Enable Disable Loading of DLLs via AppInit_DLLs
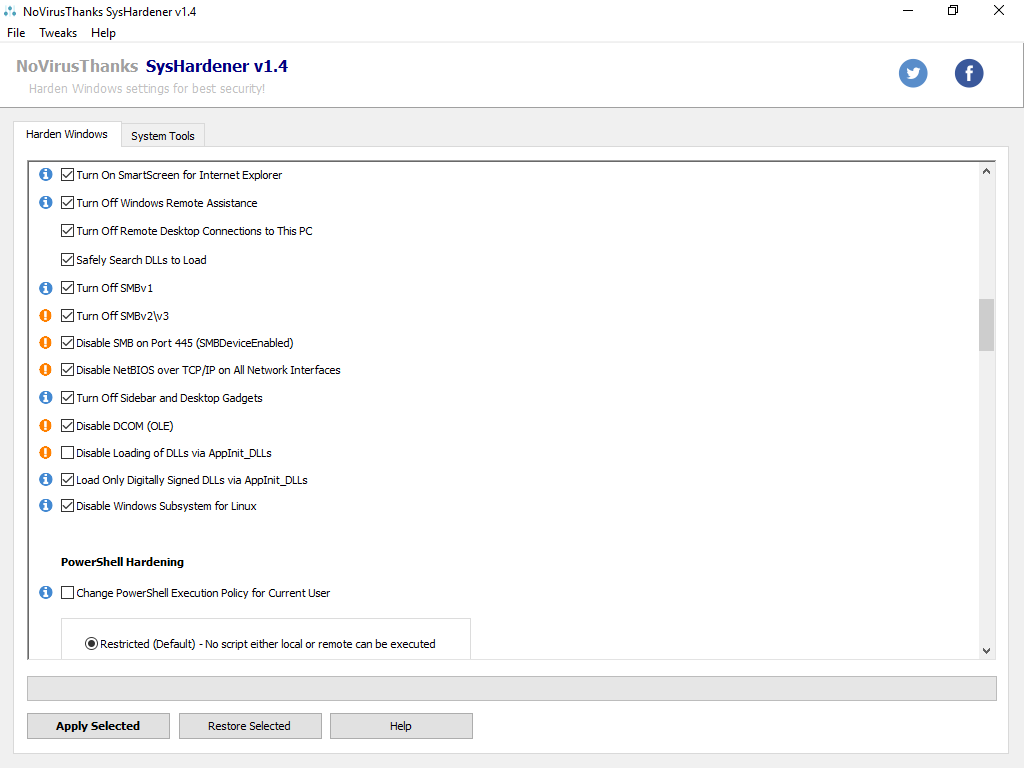 click(67, 452)
